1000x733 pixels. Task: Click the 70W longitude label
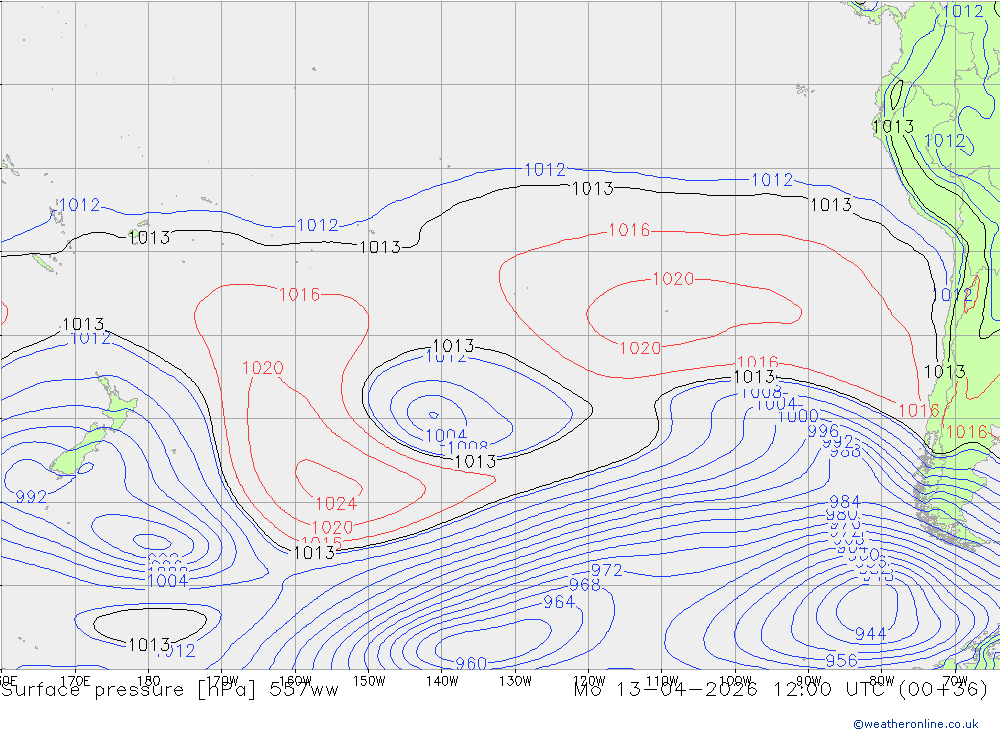pos(956,681)
